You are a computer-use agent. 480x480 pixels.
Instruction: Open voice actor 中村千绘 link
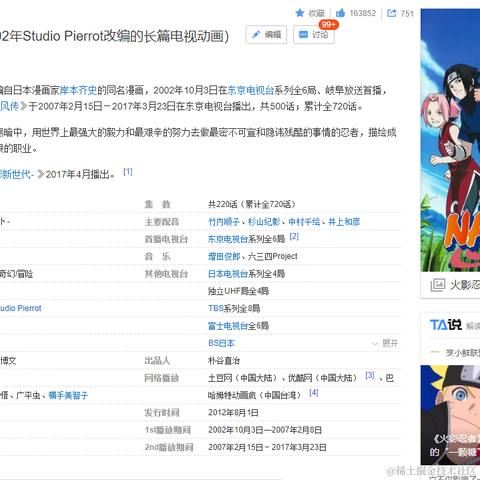click(x=304, y=222)
